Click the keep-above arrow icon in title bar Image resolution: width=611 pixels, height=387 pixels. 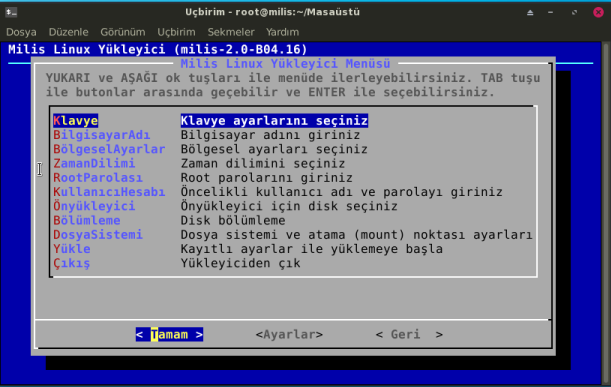pyautogui.click(x=530, y=12)
